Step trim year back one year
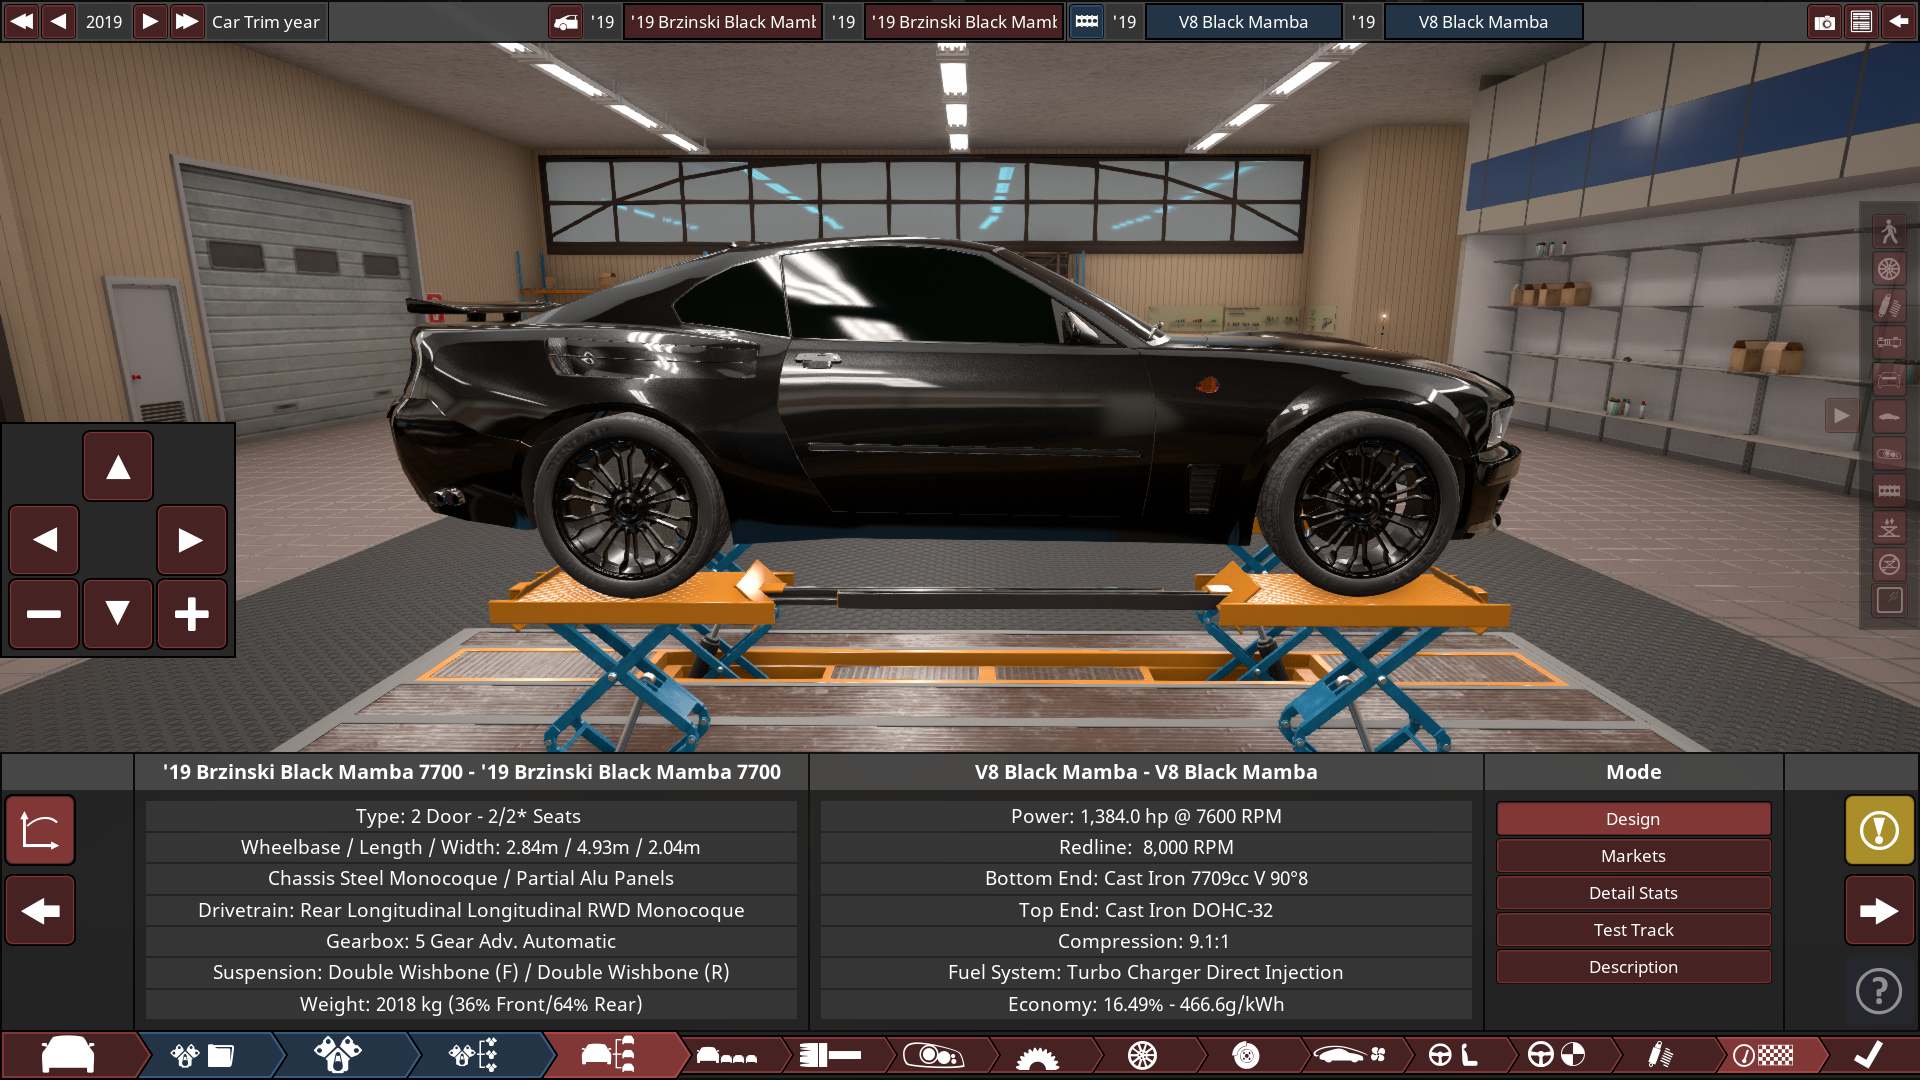This screenshot has width=1920, height=1080. [59, 21]
